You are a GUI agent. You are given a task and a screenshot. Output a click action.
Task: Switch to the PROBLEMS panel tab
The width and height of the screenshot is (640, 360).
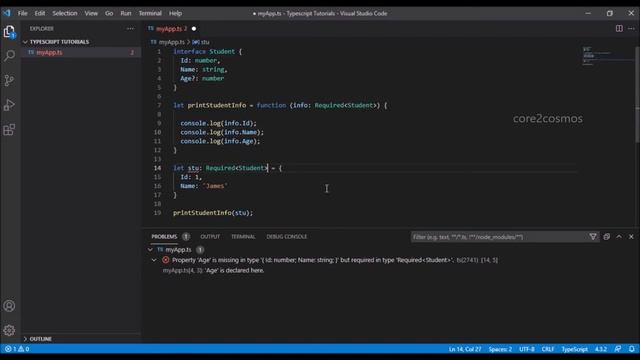pyautogui.click(x=164, y=237)
